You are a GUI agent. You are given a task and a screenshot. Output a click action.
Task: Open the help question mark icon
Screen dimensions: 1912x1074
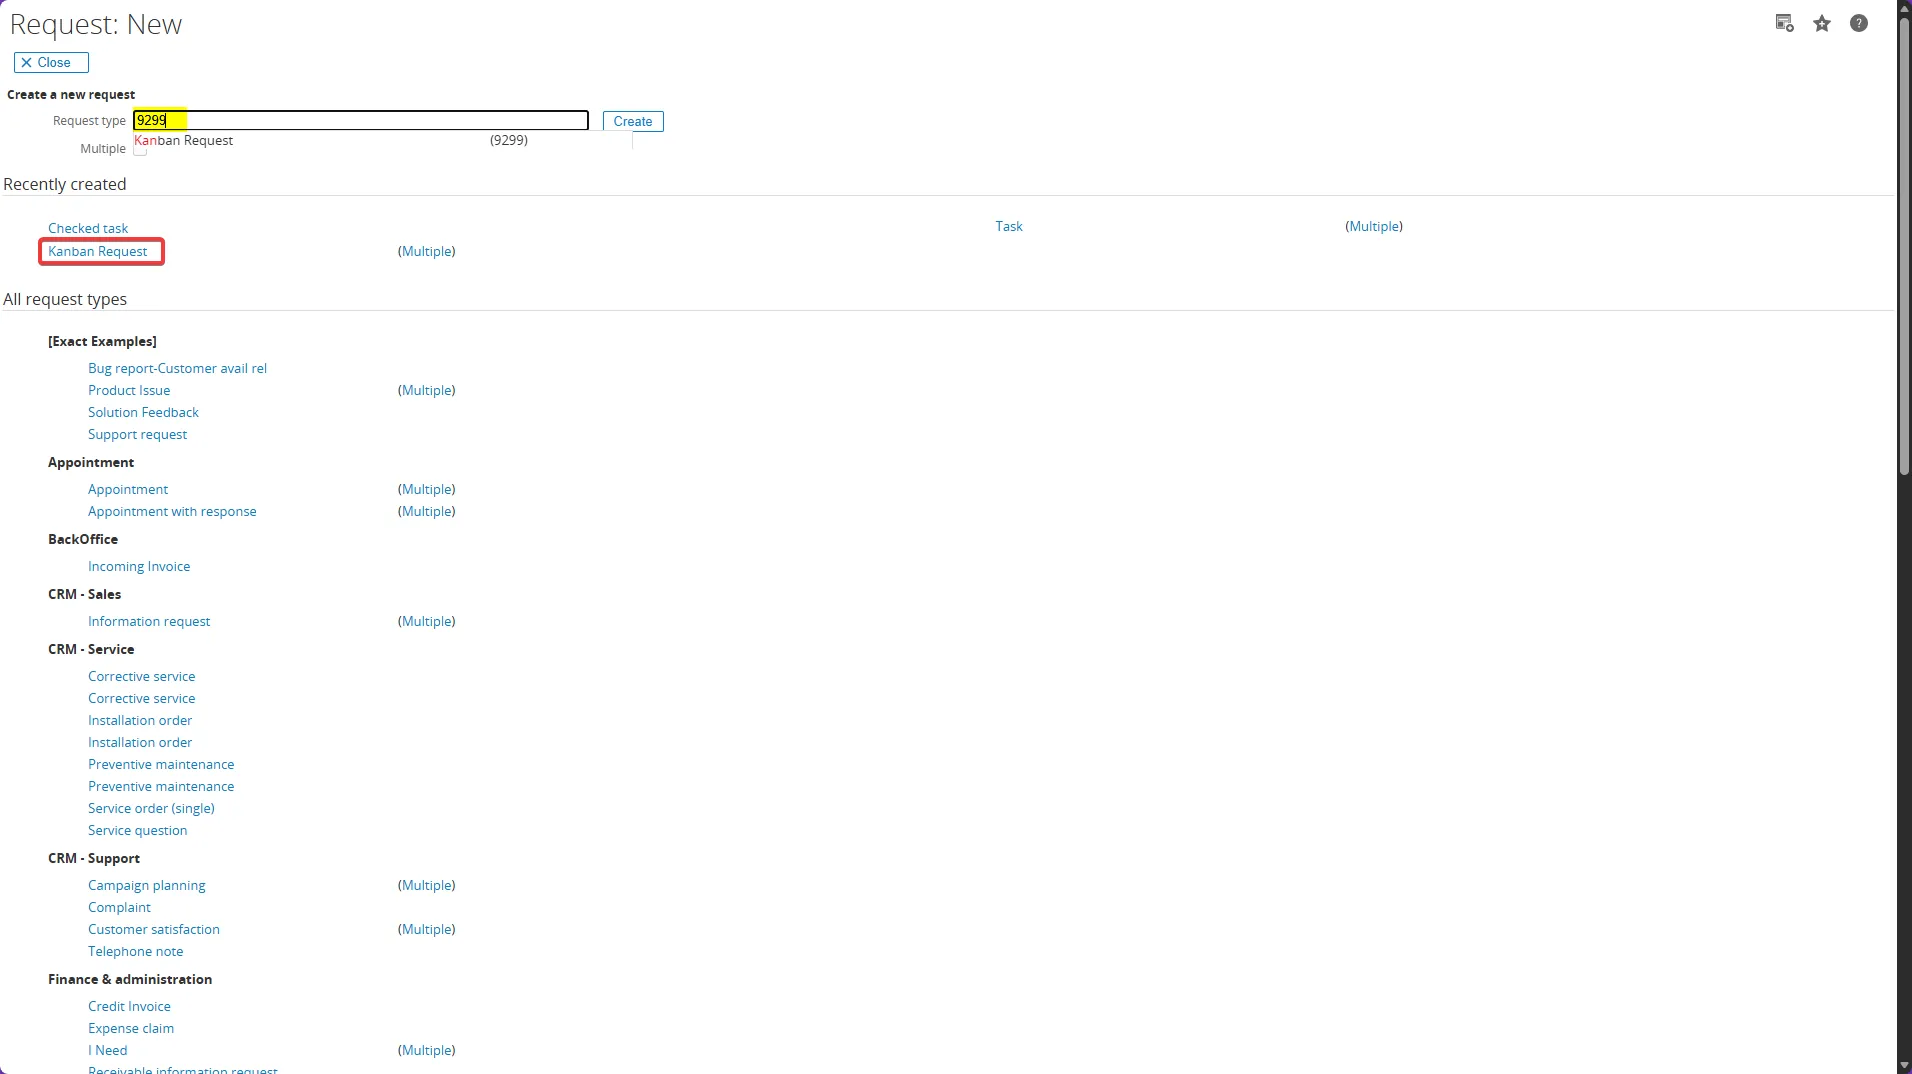[1858, 24]
